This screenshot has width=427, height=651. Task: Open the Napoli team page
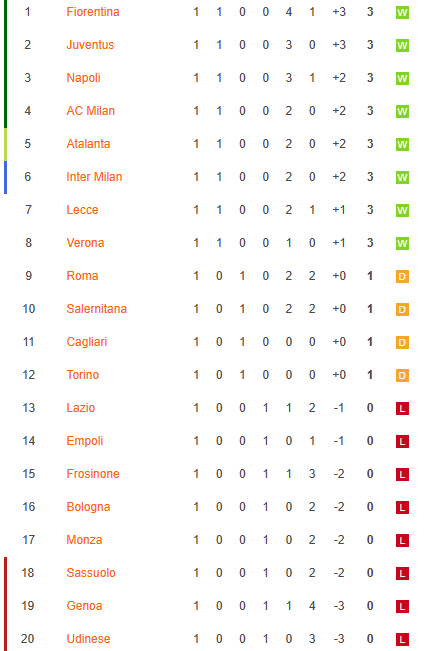(83, 78)
